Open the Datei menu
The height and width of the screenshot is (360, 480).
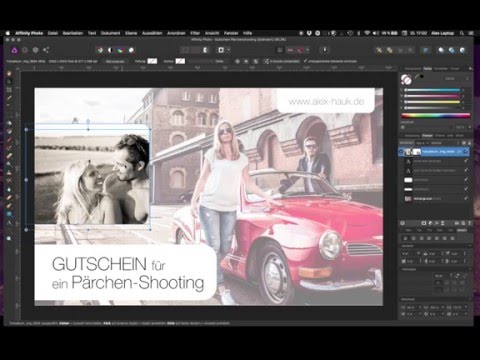[53, 33]
